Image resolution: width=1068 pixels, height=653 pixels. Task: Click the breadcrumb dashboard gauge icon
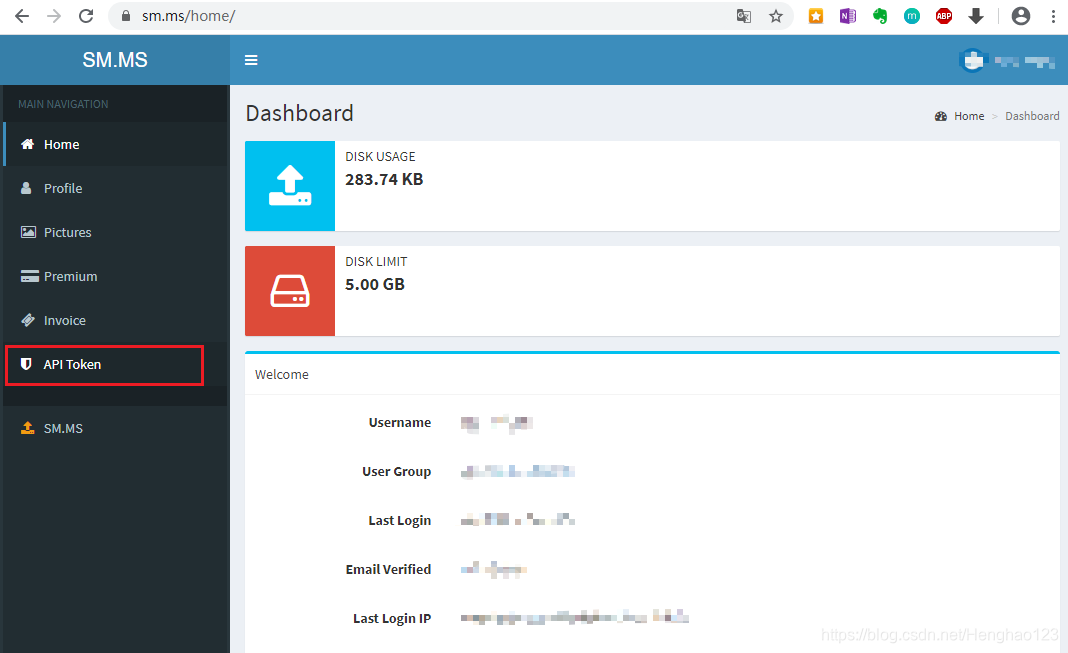tap(941, 116)
